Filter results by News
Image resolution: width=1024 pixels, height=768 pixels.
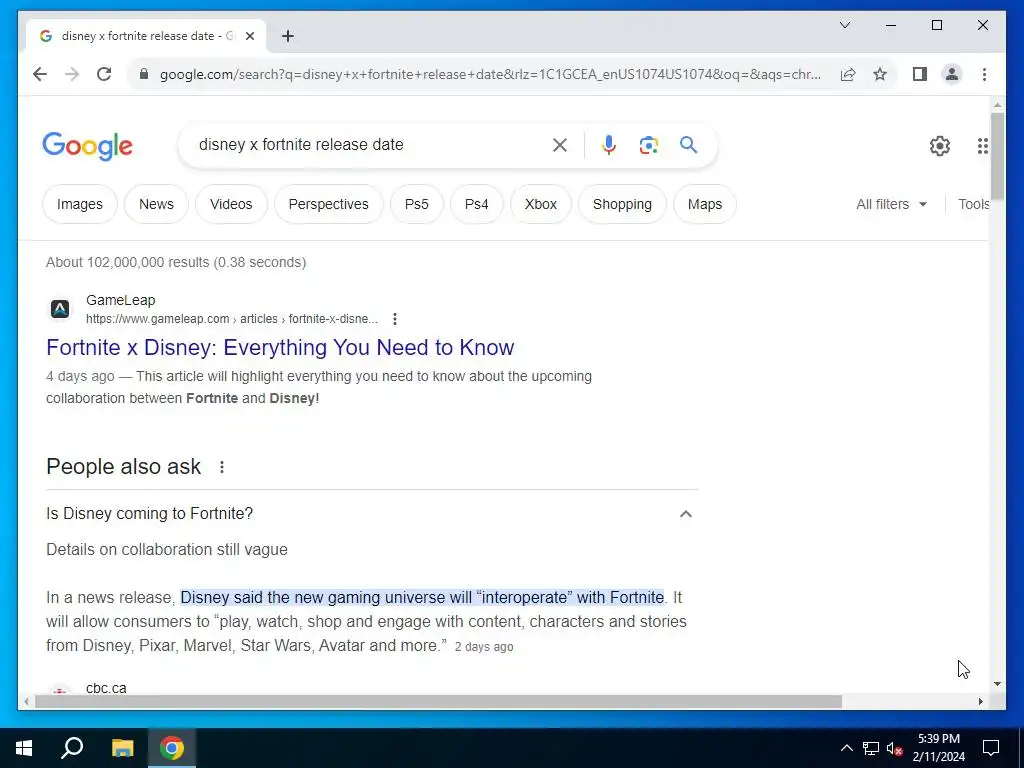click(x=156, y=204)
